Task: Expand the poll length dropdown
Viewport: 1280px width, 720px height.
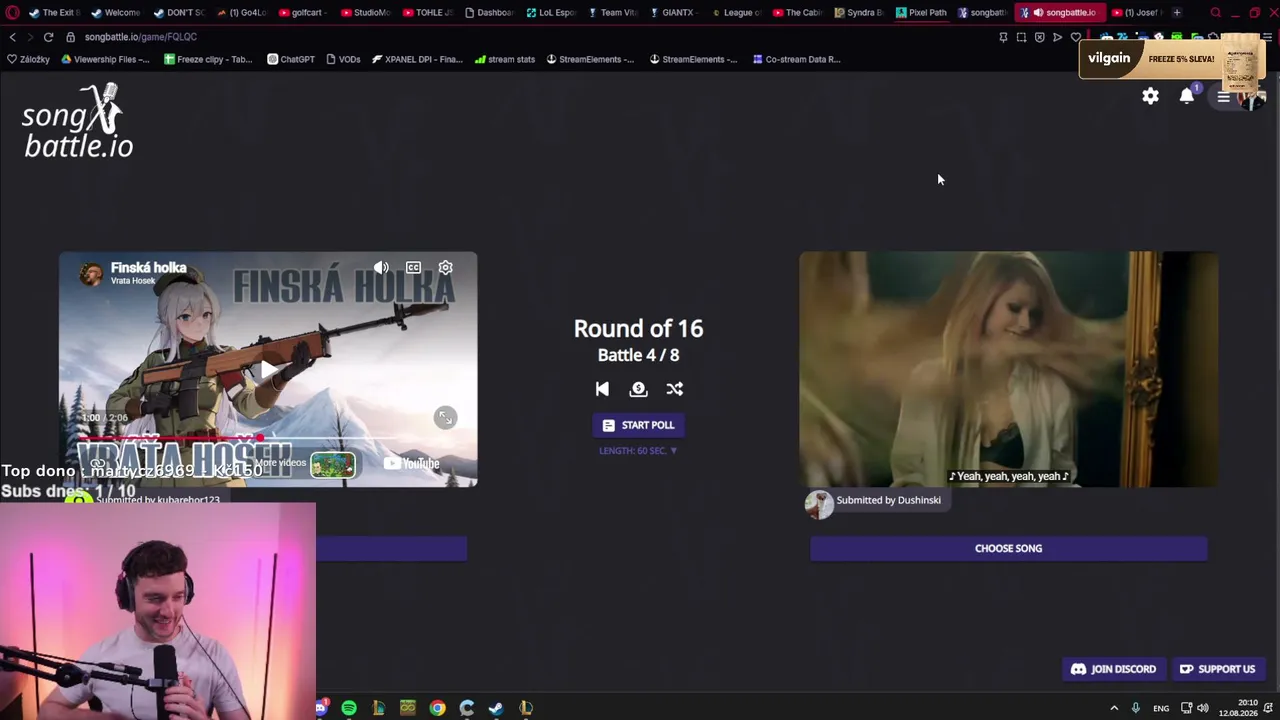Action: click(x=638, y=451)
